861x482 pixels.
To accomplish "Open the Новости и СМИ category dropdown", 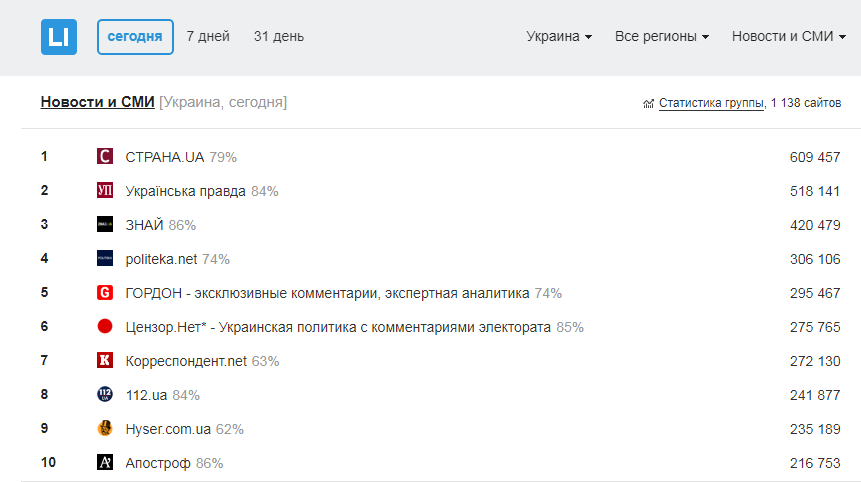I will (x=789, y=37).
